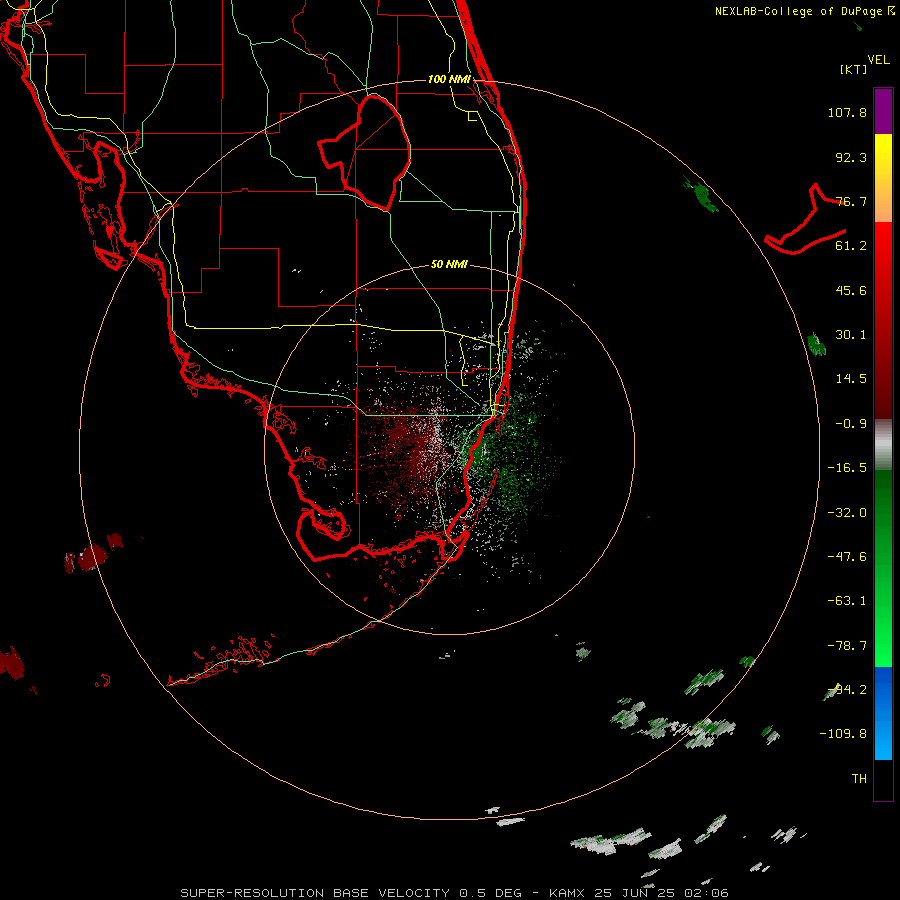This screenshot has height=900, width=900.
Task: Click the VEL label above the color scale
Action: (x=878, y=60)
